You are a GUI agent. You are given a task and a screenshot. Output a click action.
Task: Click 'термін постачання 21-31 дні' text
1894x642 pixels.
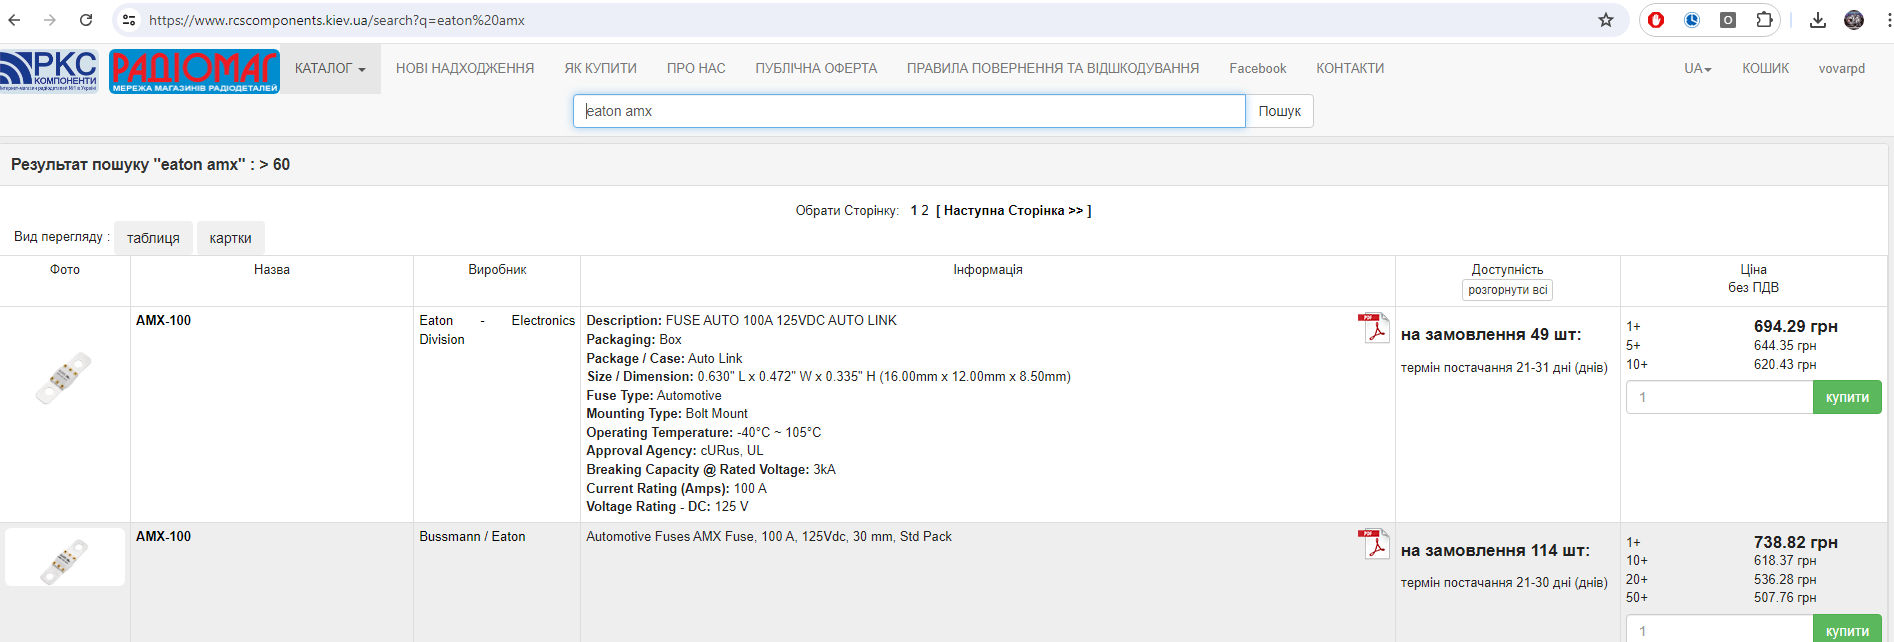point(1504,368)
